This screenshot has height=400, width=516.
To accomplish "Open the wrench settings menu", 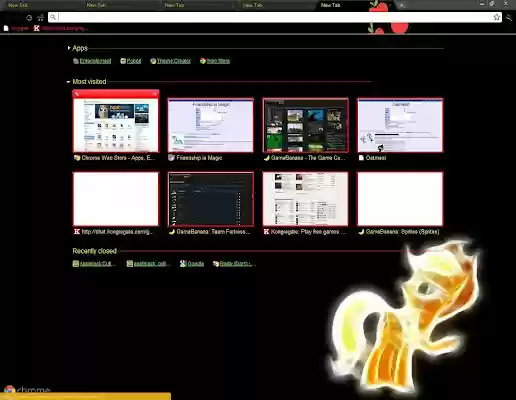I will 509,17.
